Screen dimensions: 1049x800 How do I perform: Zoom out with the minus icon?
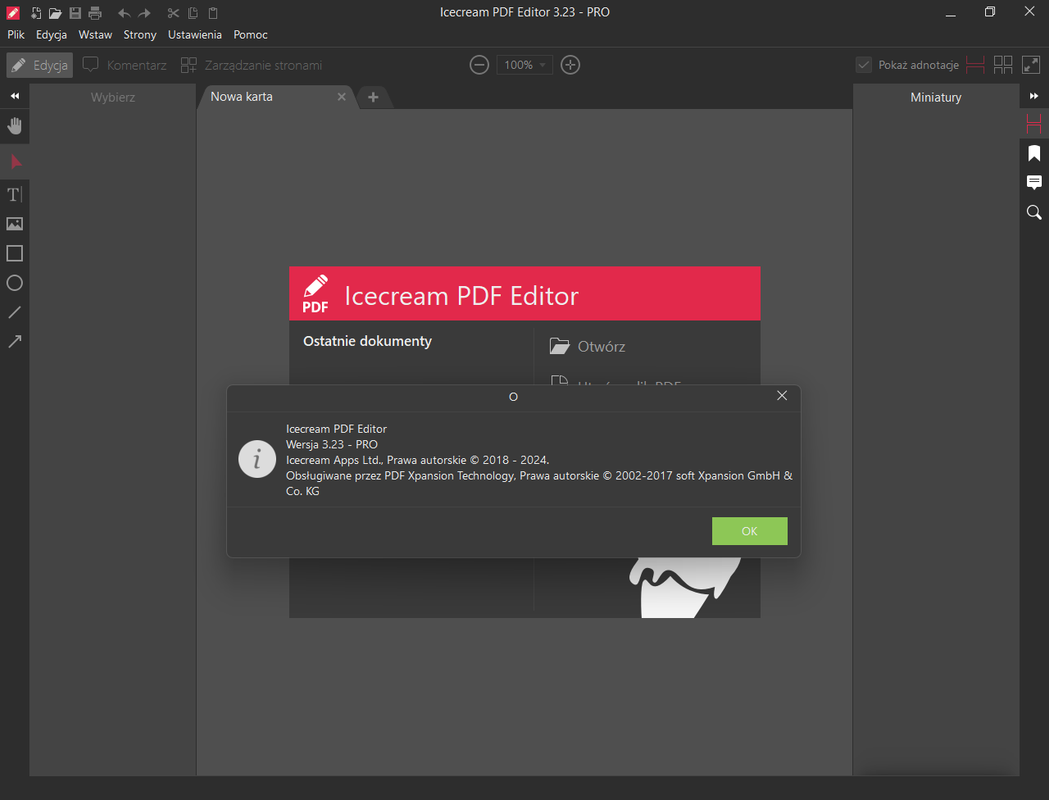coord(479,65)
